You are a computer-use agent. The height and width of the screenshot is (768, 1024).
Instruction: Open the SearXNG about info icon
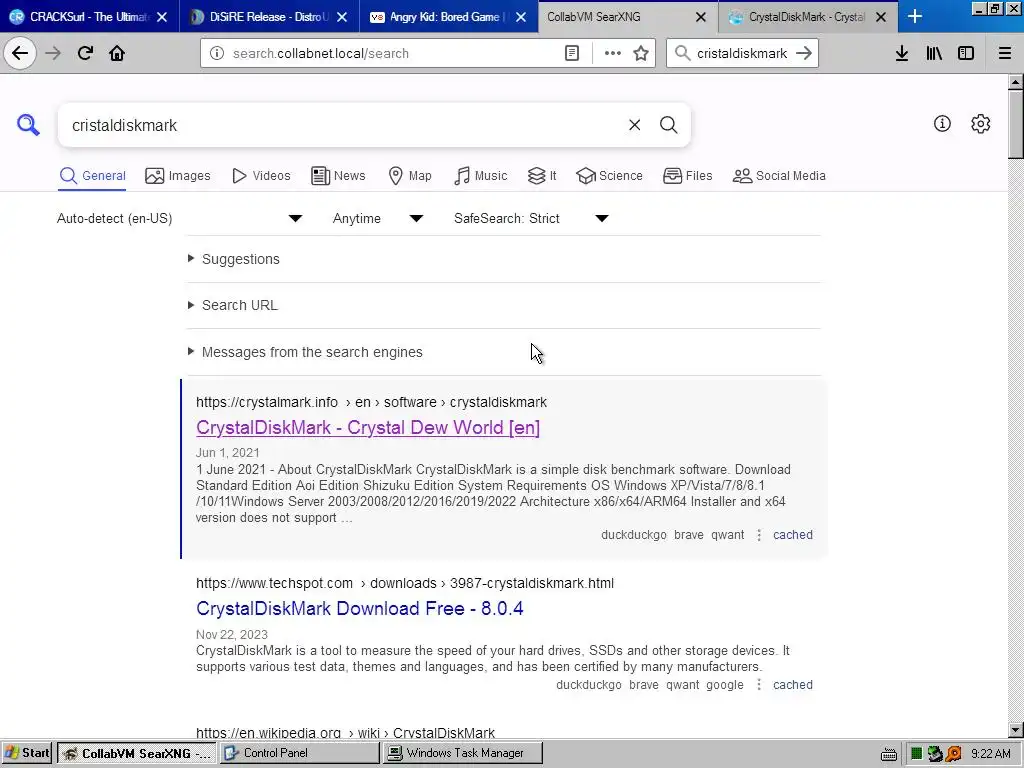click(x=942, y=123)
